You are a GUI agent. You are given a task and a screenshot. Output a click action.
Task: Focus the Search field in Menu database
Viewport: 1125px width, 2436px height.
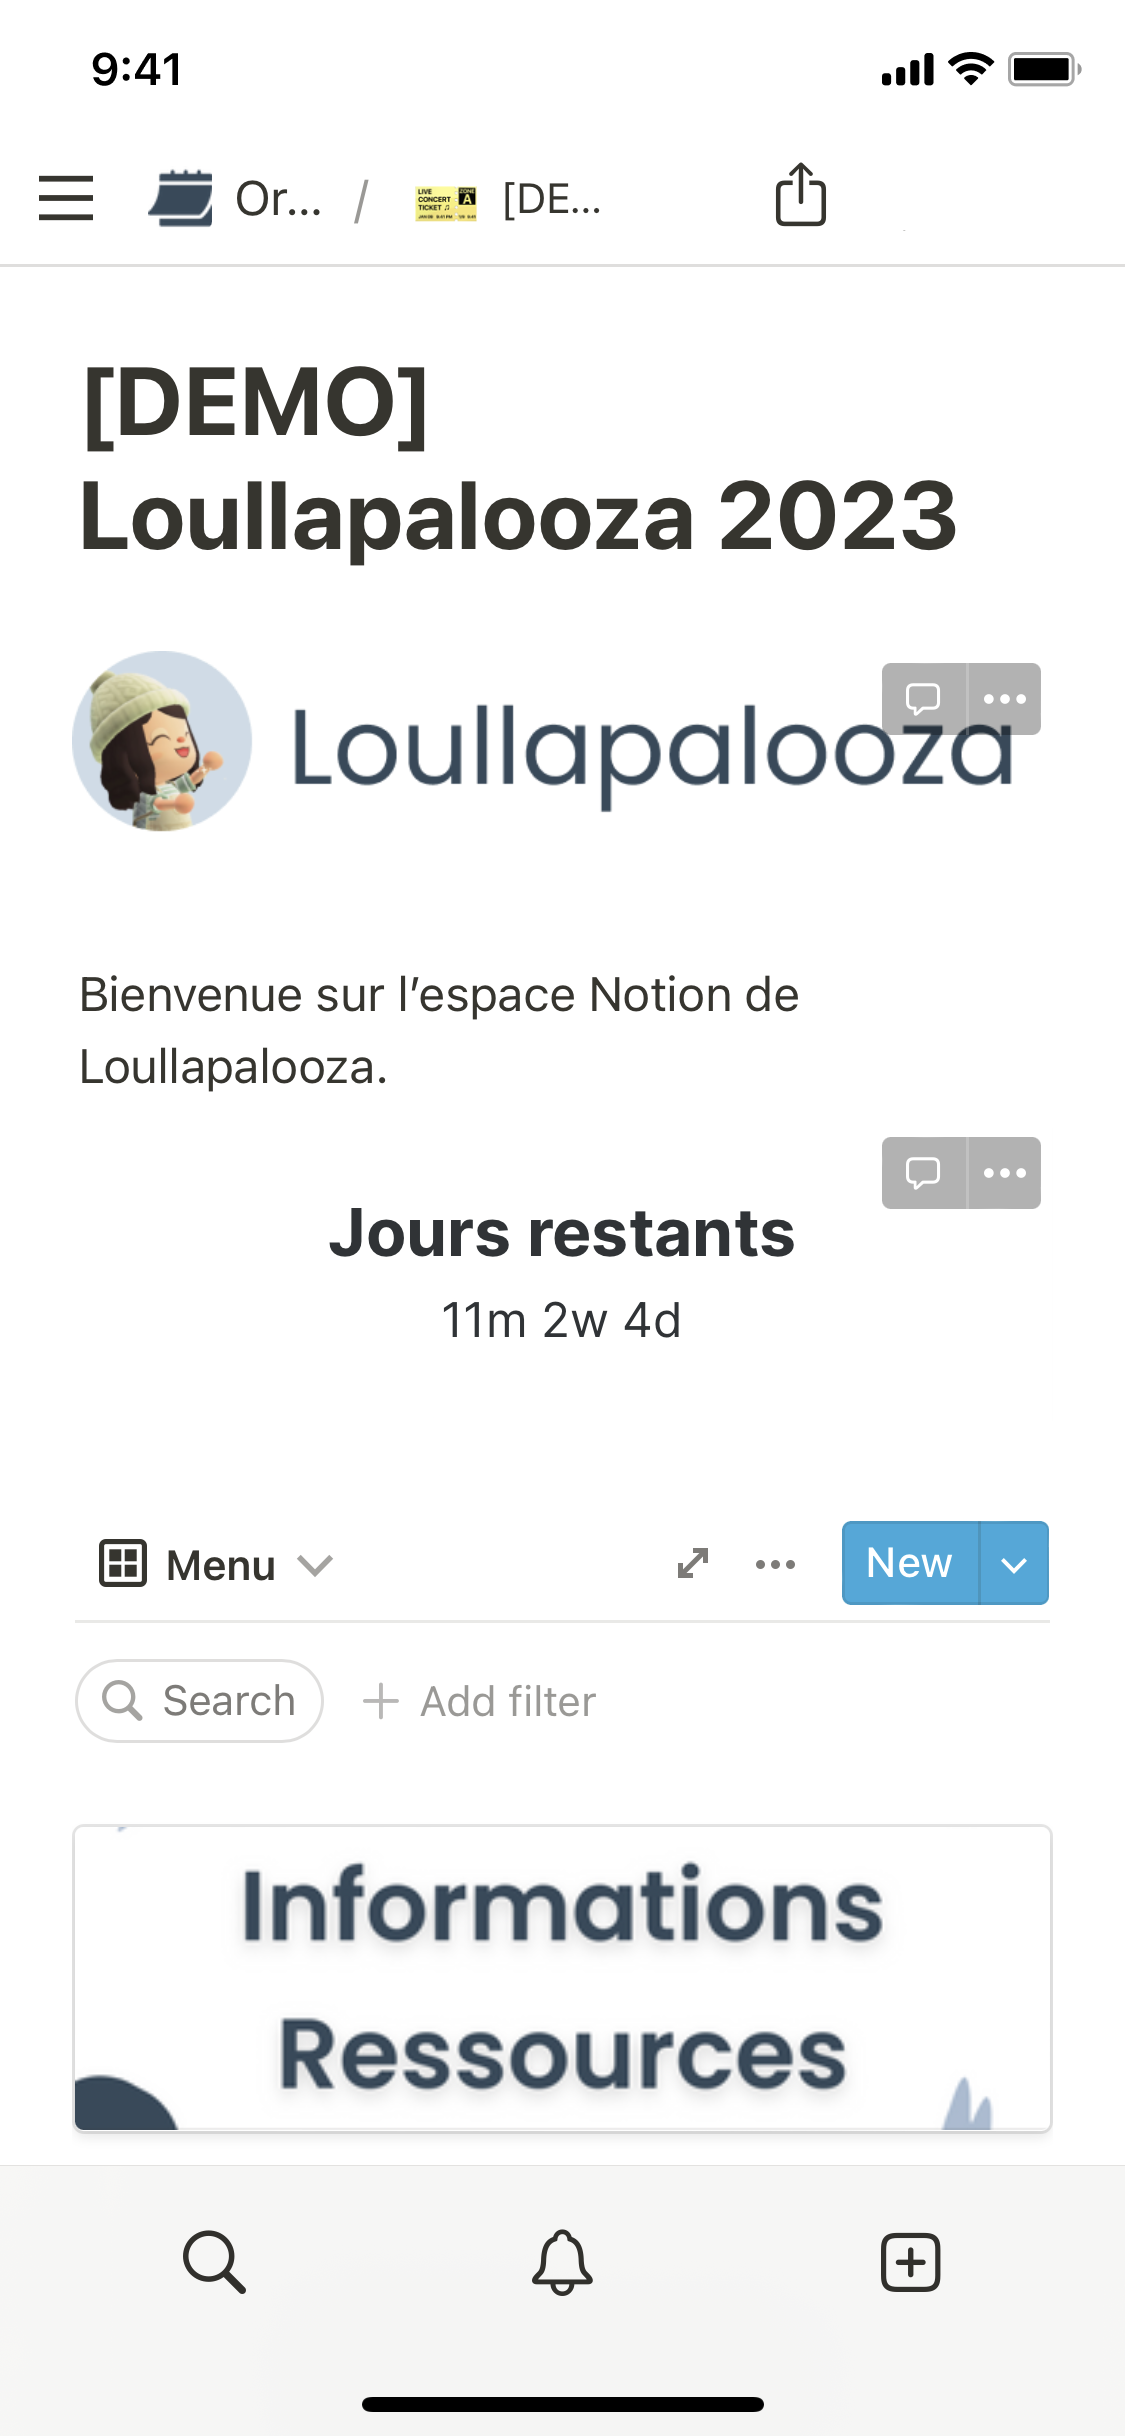[200, 1701]
